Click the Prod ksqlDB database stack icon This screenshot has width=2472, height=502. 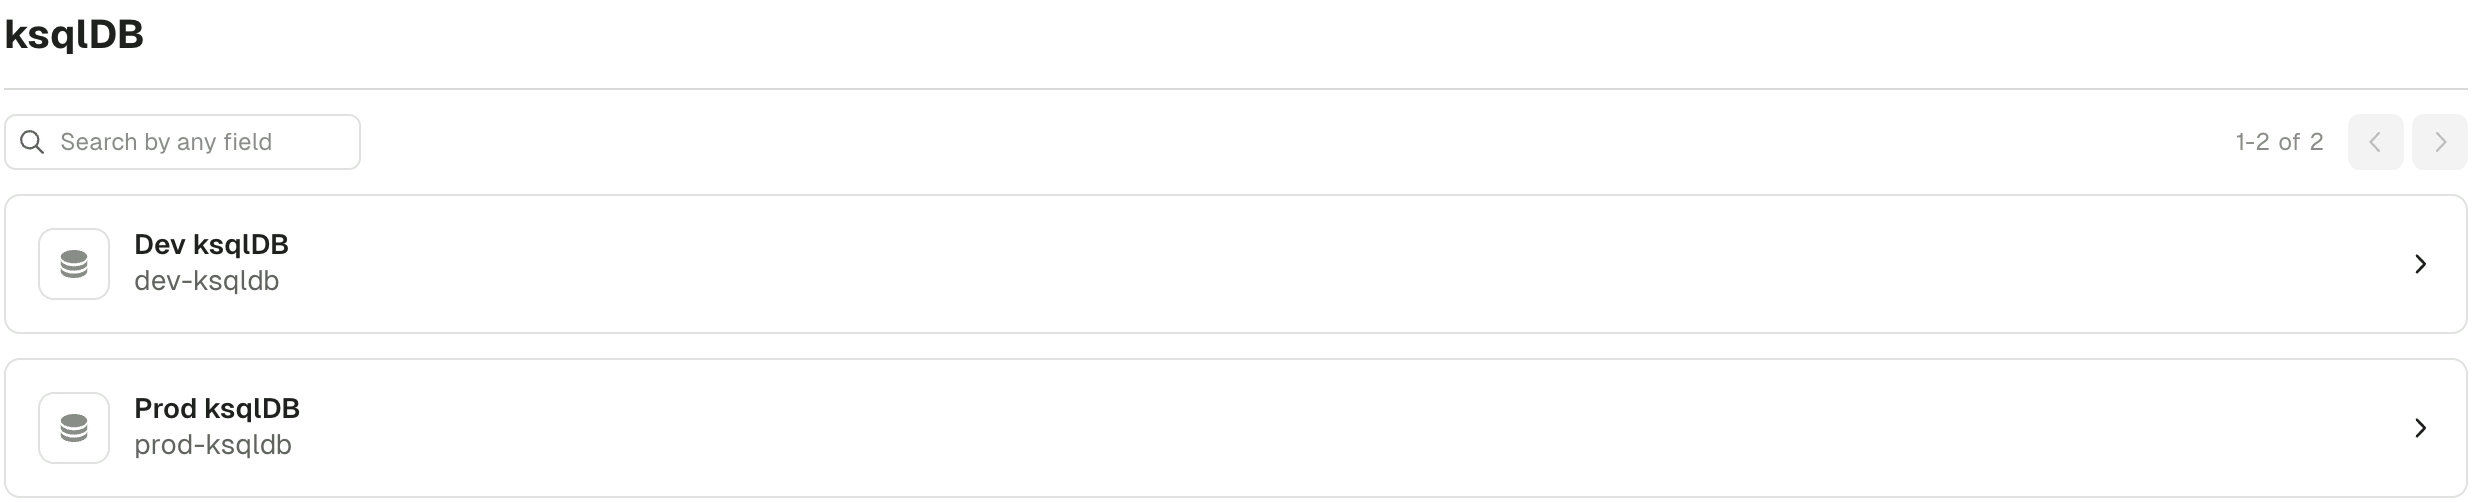(74, 428)
